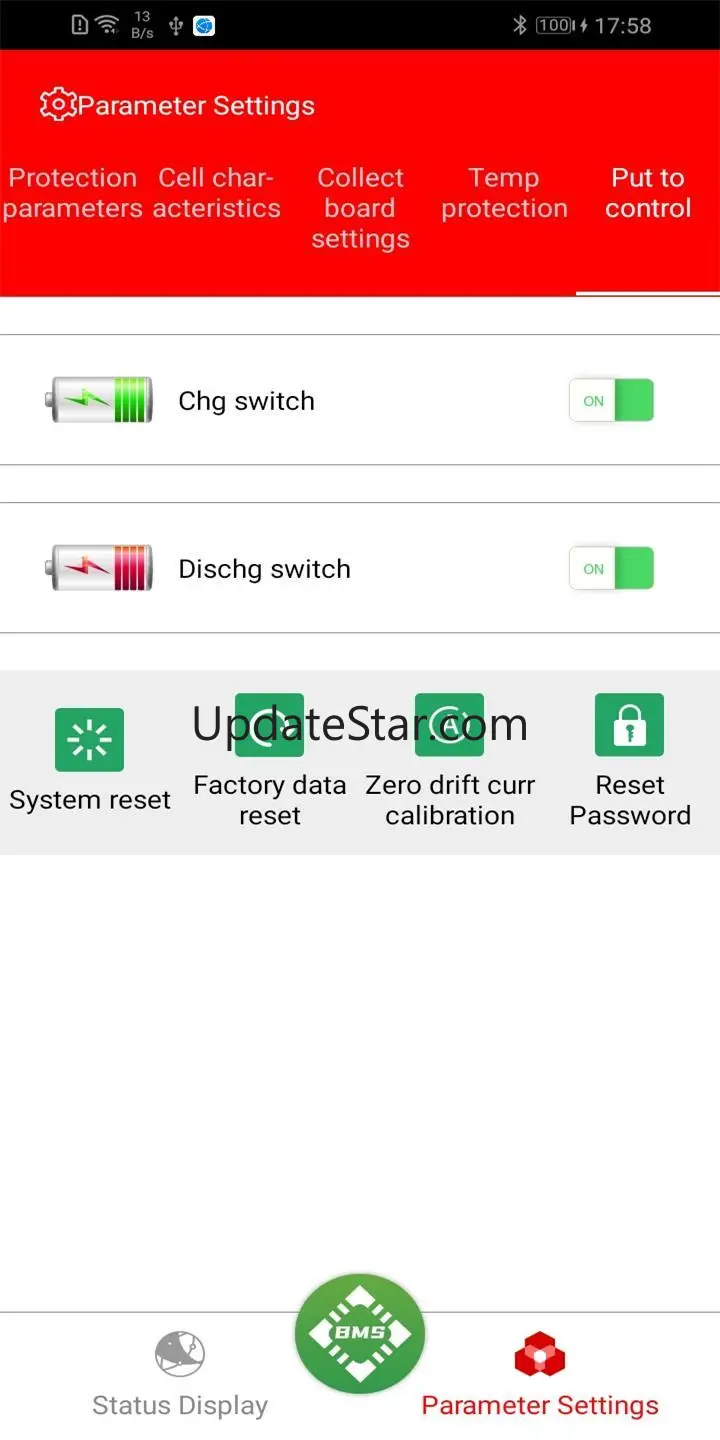Tap the Status Display globe icon
The width and height of the screenshot is (720, 1440).
coord(180,1355)
